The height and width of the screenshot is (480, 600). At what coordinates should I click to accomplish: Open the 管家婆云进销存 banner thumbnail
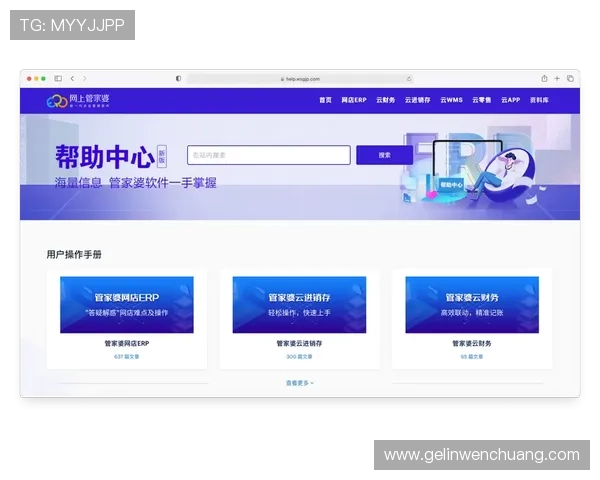coord(299,305)
